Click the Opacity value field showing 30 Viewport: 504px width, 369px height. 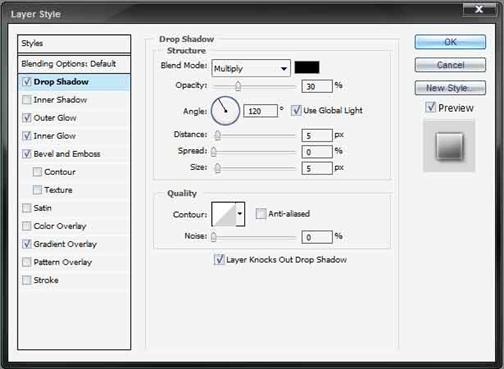pyautogui.click(x=317, y=86)
